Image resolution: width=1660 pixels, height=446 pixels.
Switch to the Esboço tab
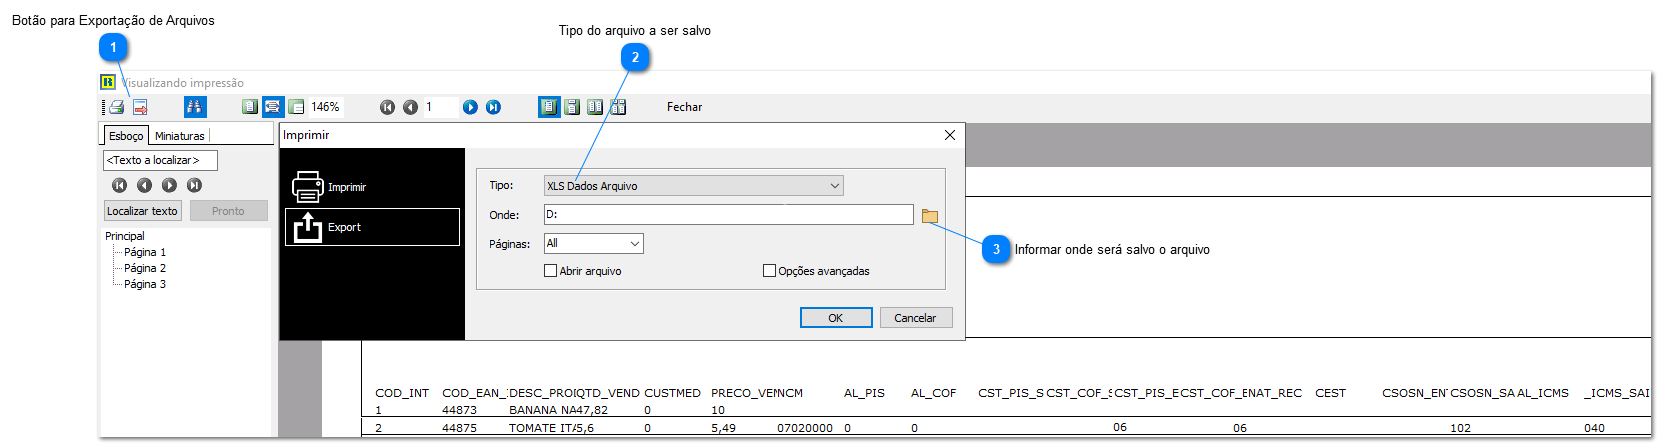126,136
